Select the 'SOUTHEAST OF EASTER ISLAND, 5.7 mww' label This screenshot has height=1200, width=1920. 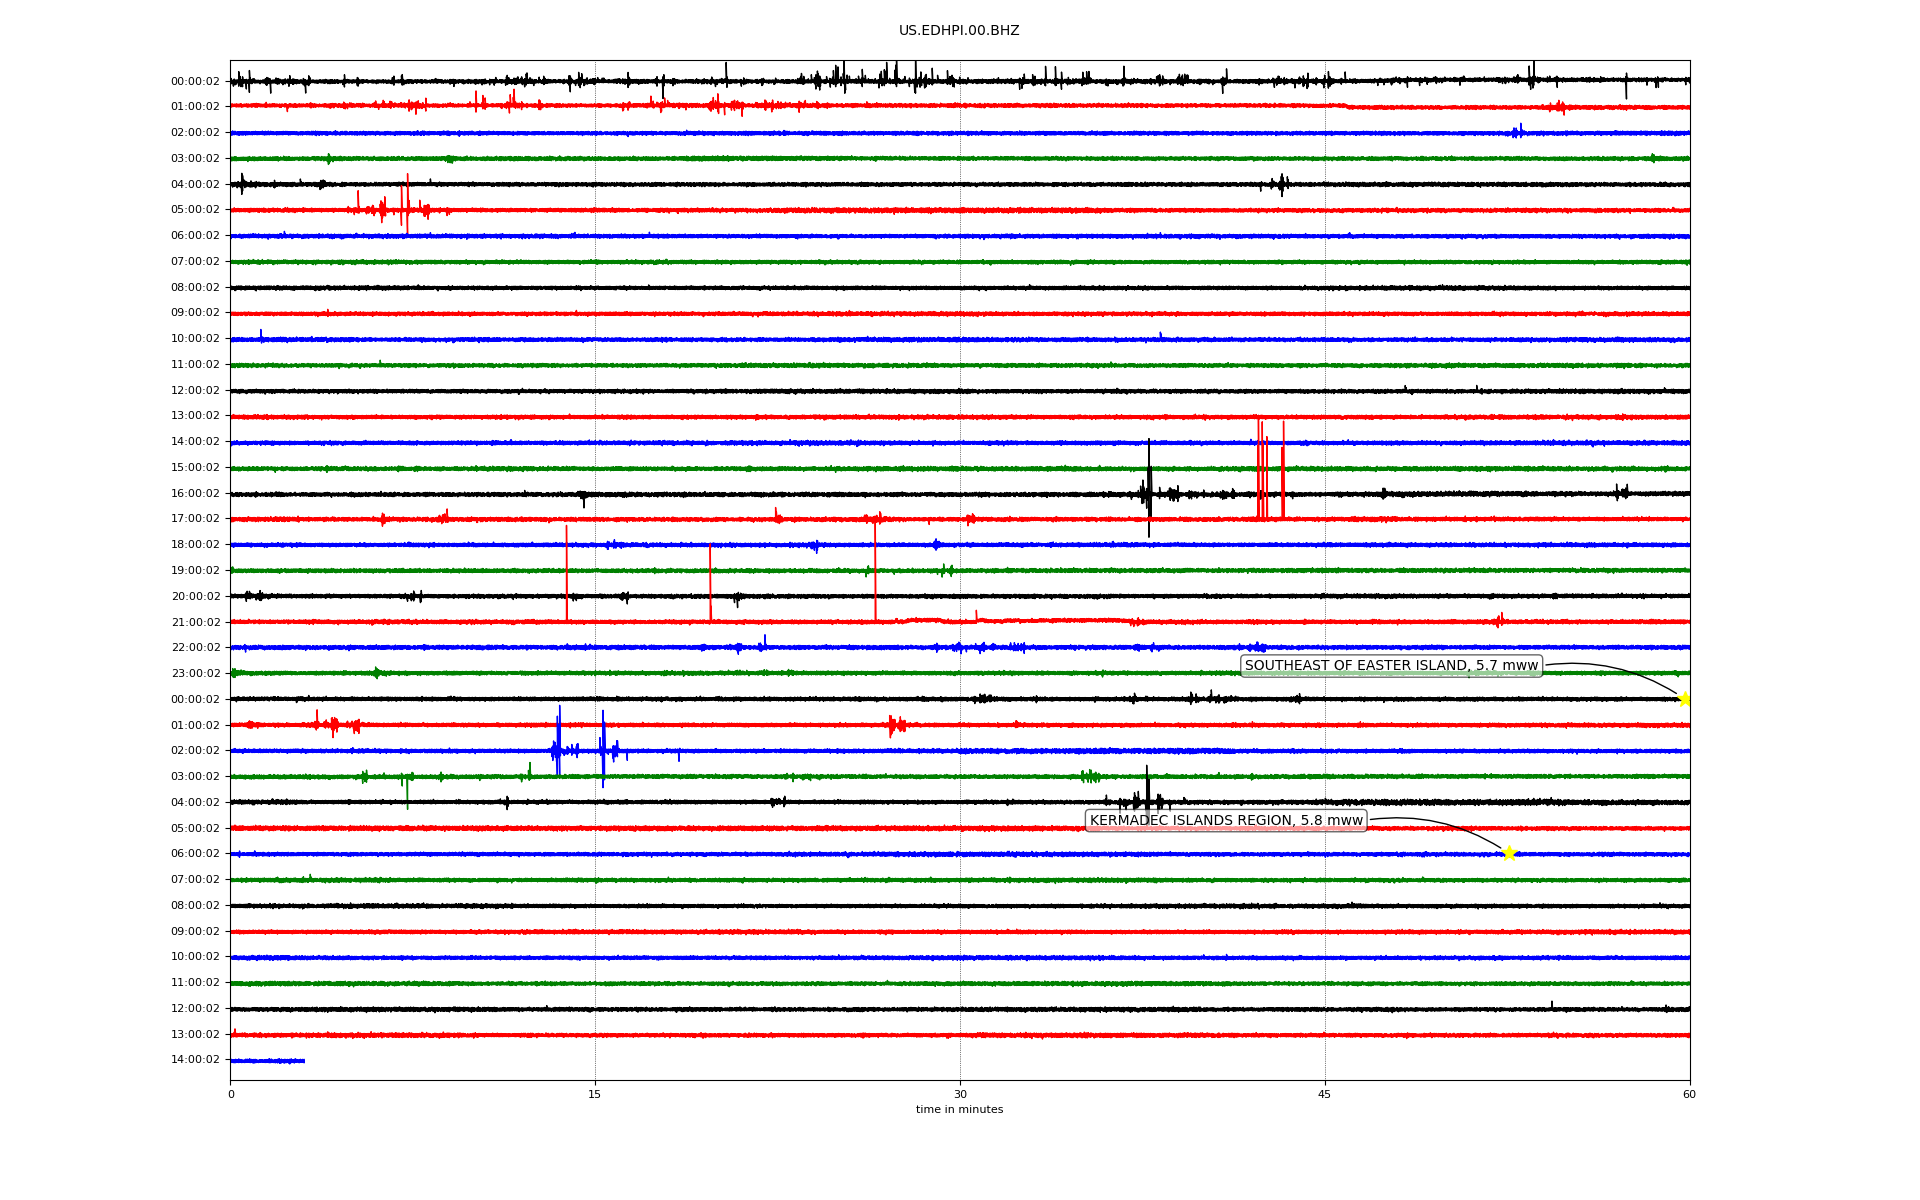(1390, 666)
